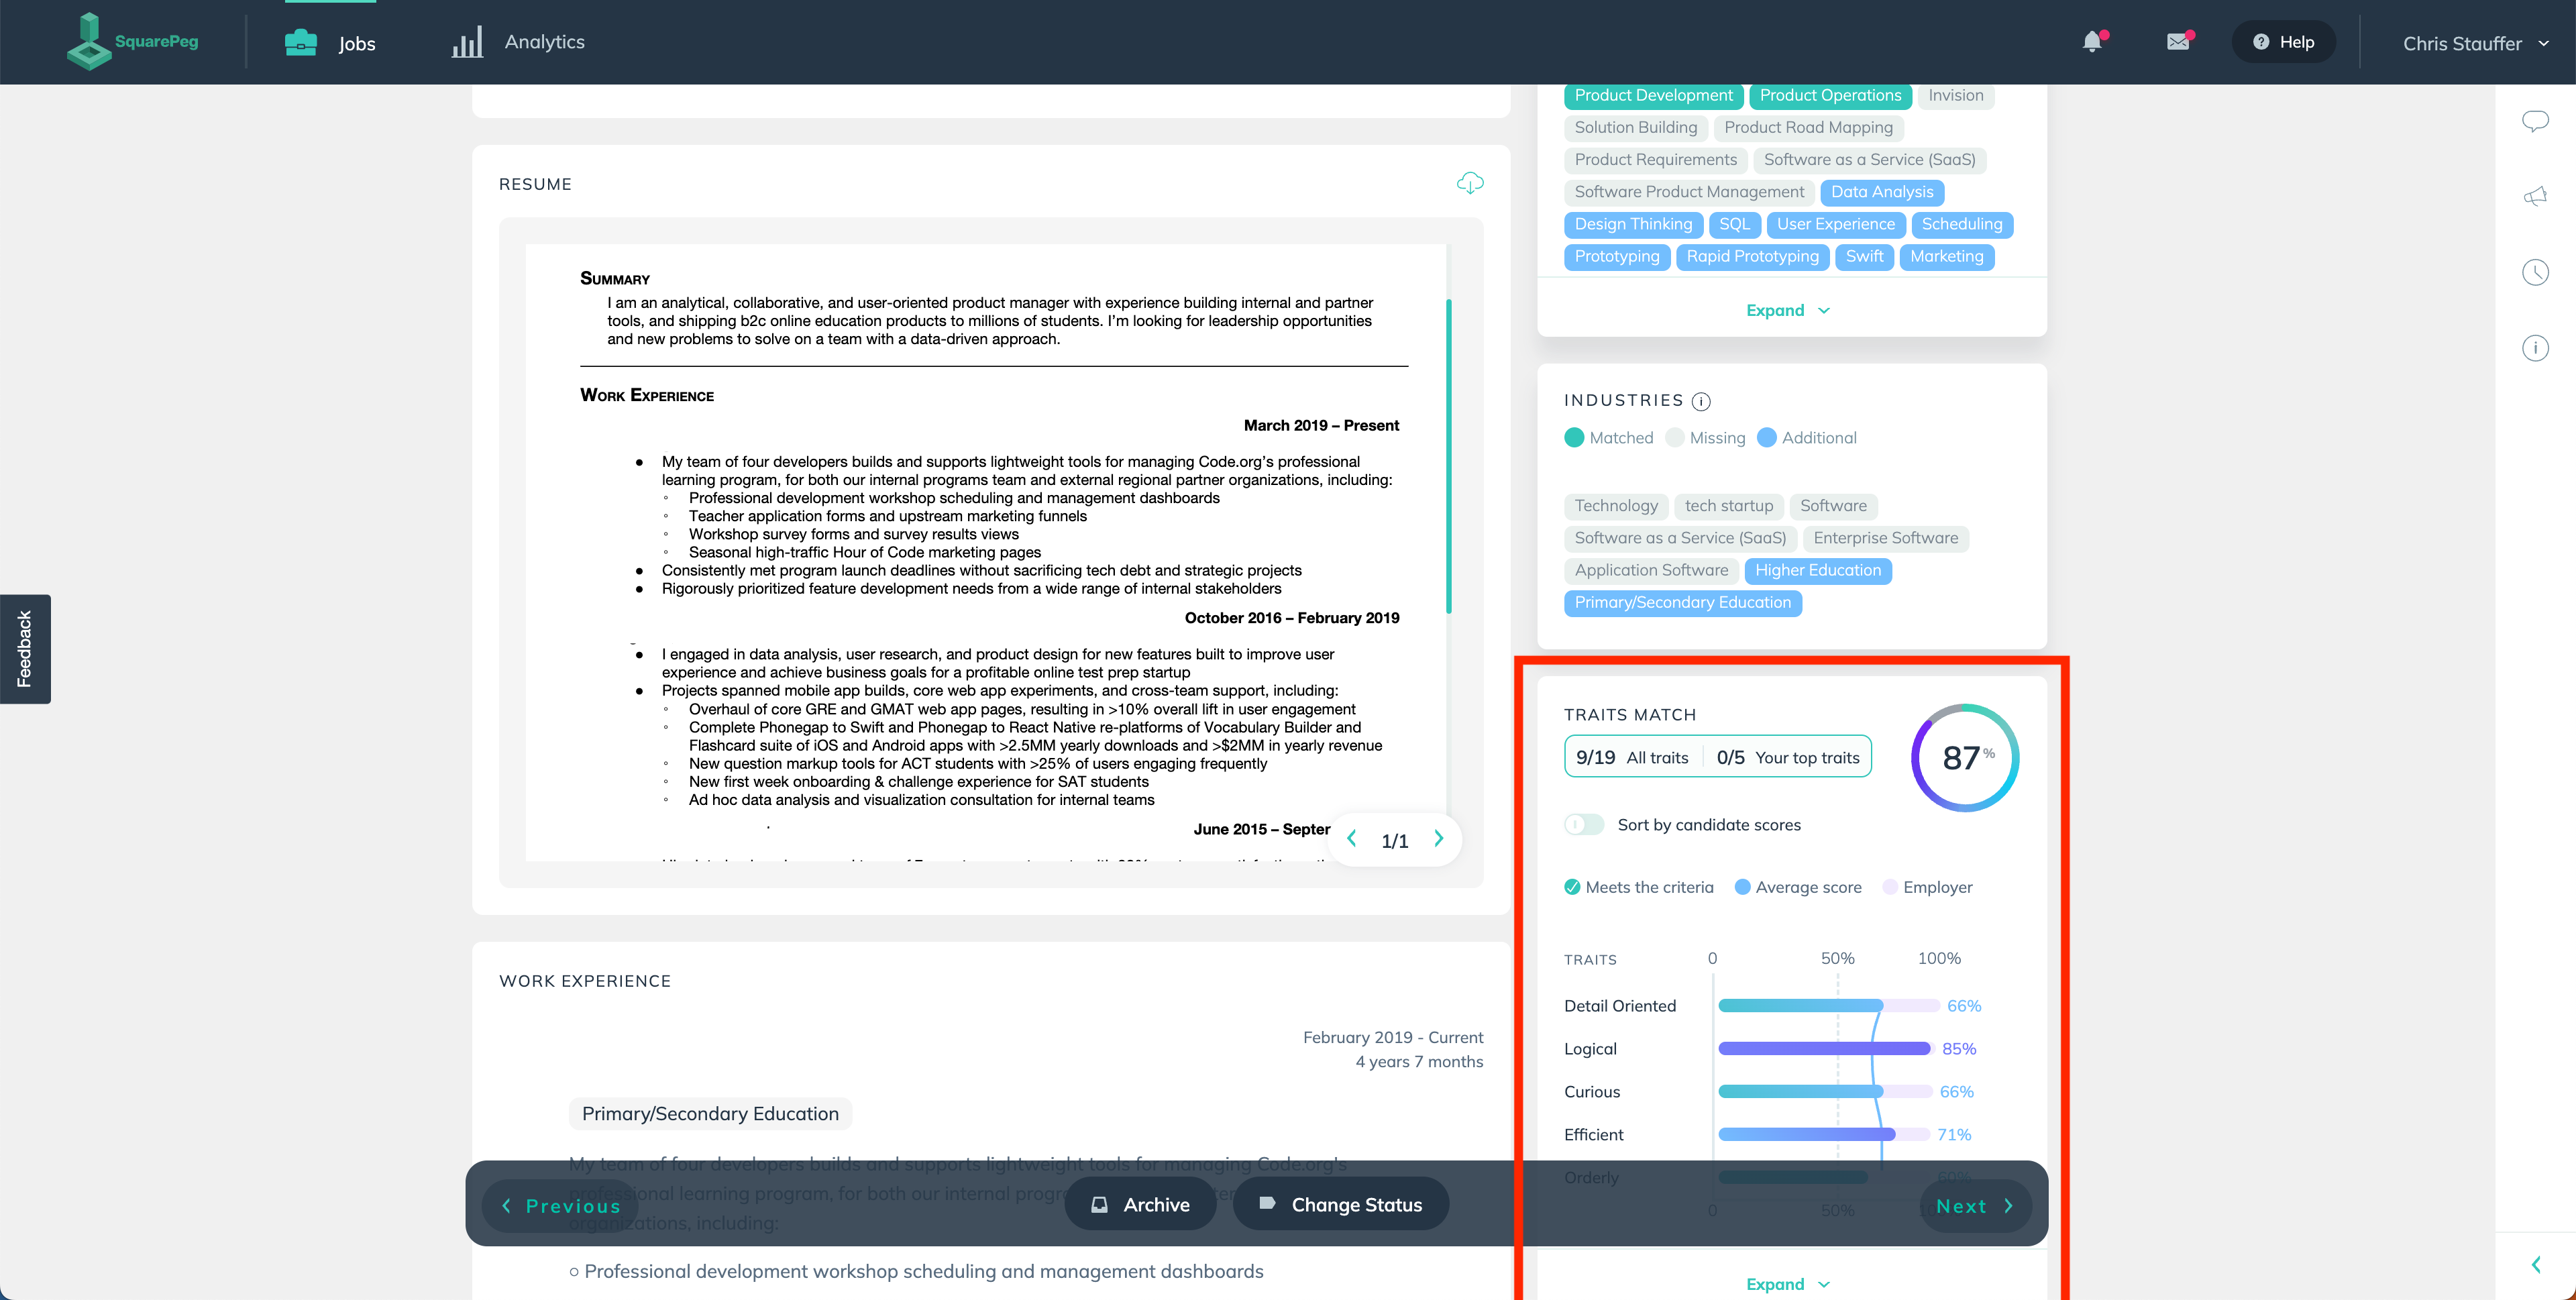This screenshot has width=2576, height=1300.
Task: Open the megaphone icon in sidebar
Action: pos(2535,196)
